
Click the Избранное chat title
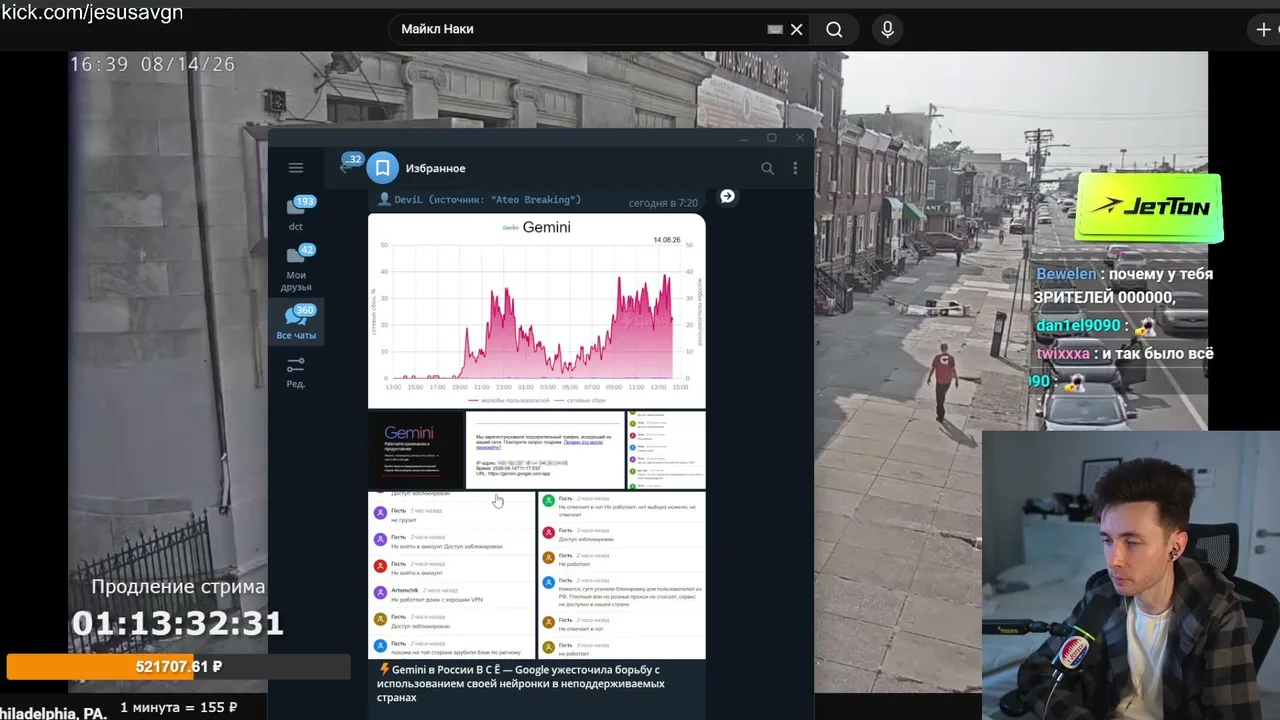[x=435, y=168]
